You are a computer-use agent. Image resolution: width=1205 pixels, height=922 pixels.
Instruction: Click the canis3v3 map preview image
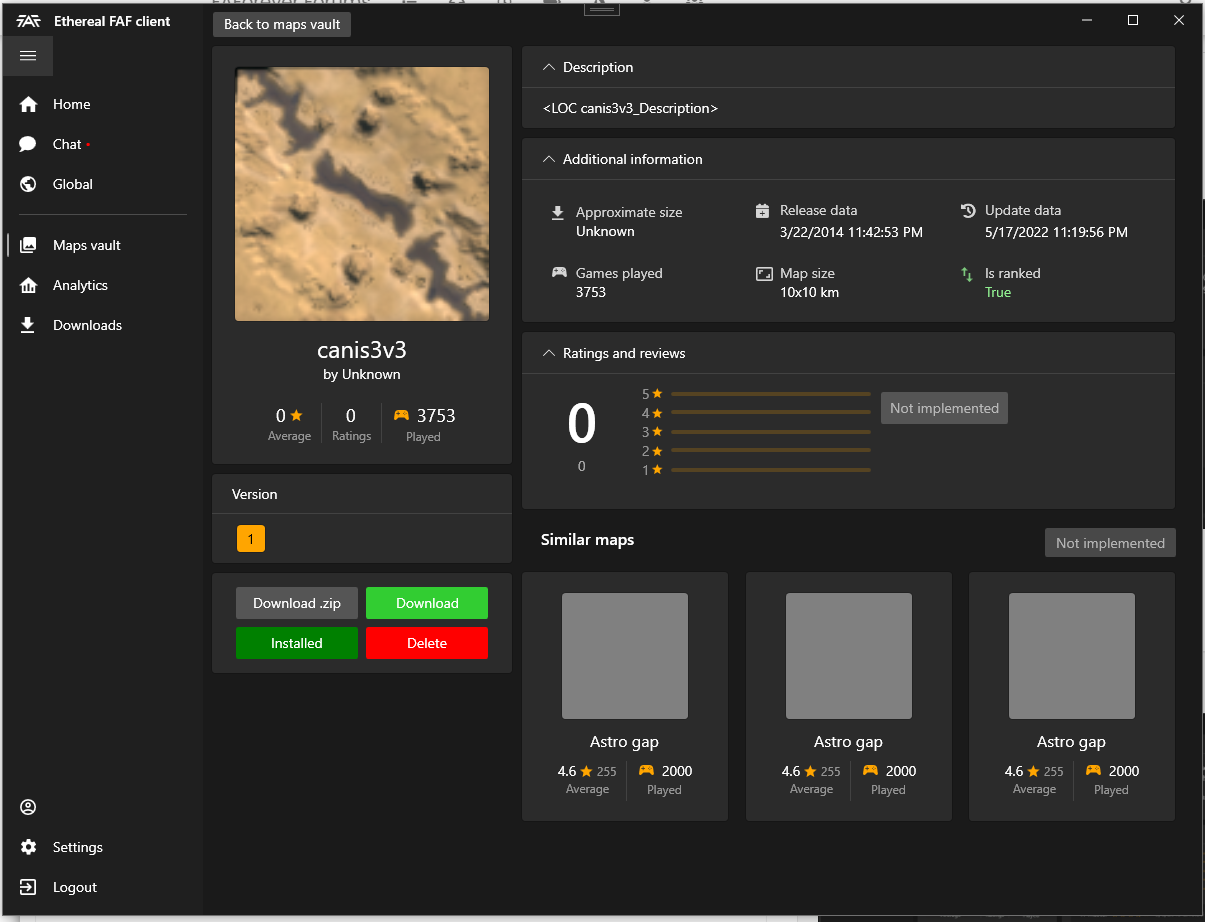pyautogui.click(x=362, y=194)
